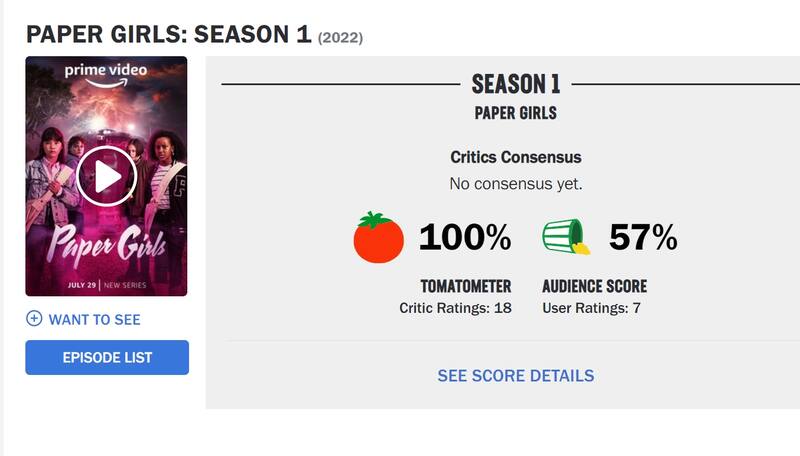Click the (2022) year beside title
The height and width of the screenshot is (456, 800).
[x=340, y=38]
